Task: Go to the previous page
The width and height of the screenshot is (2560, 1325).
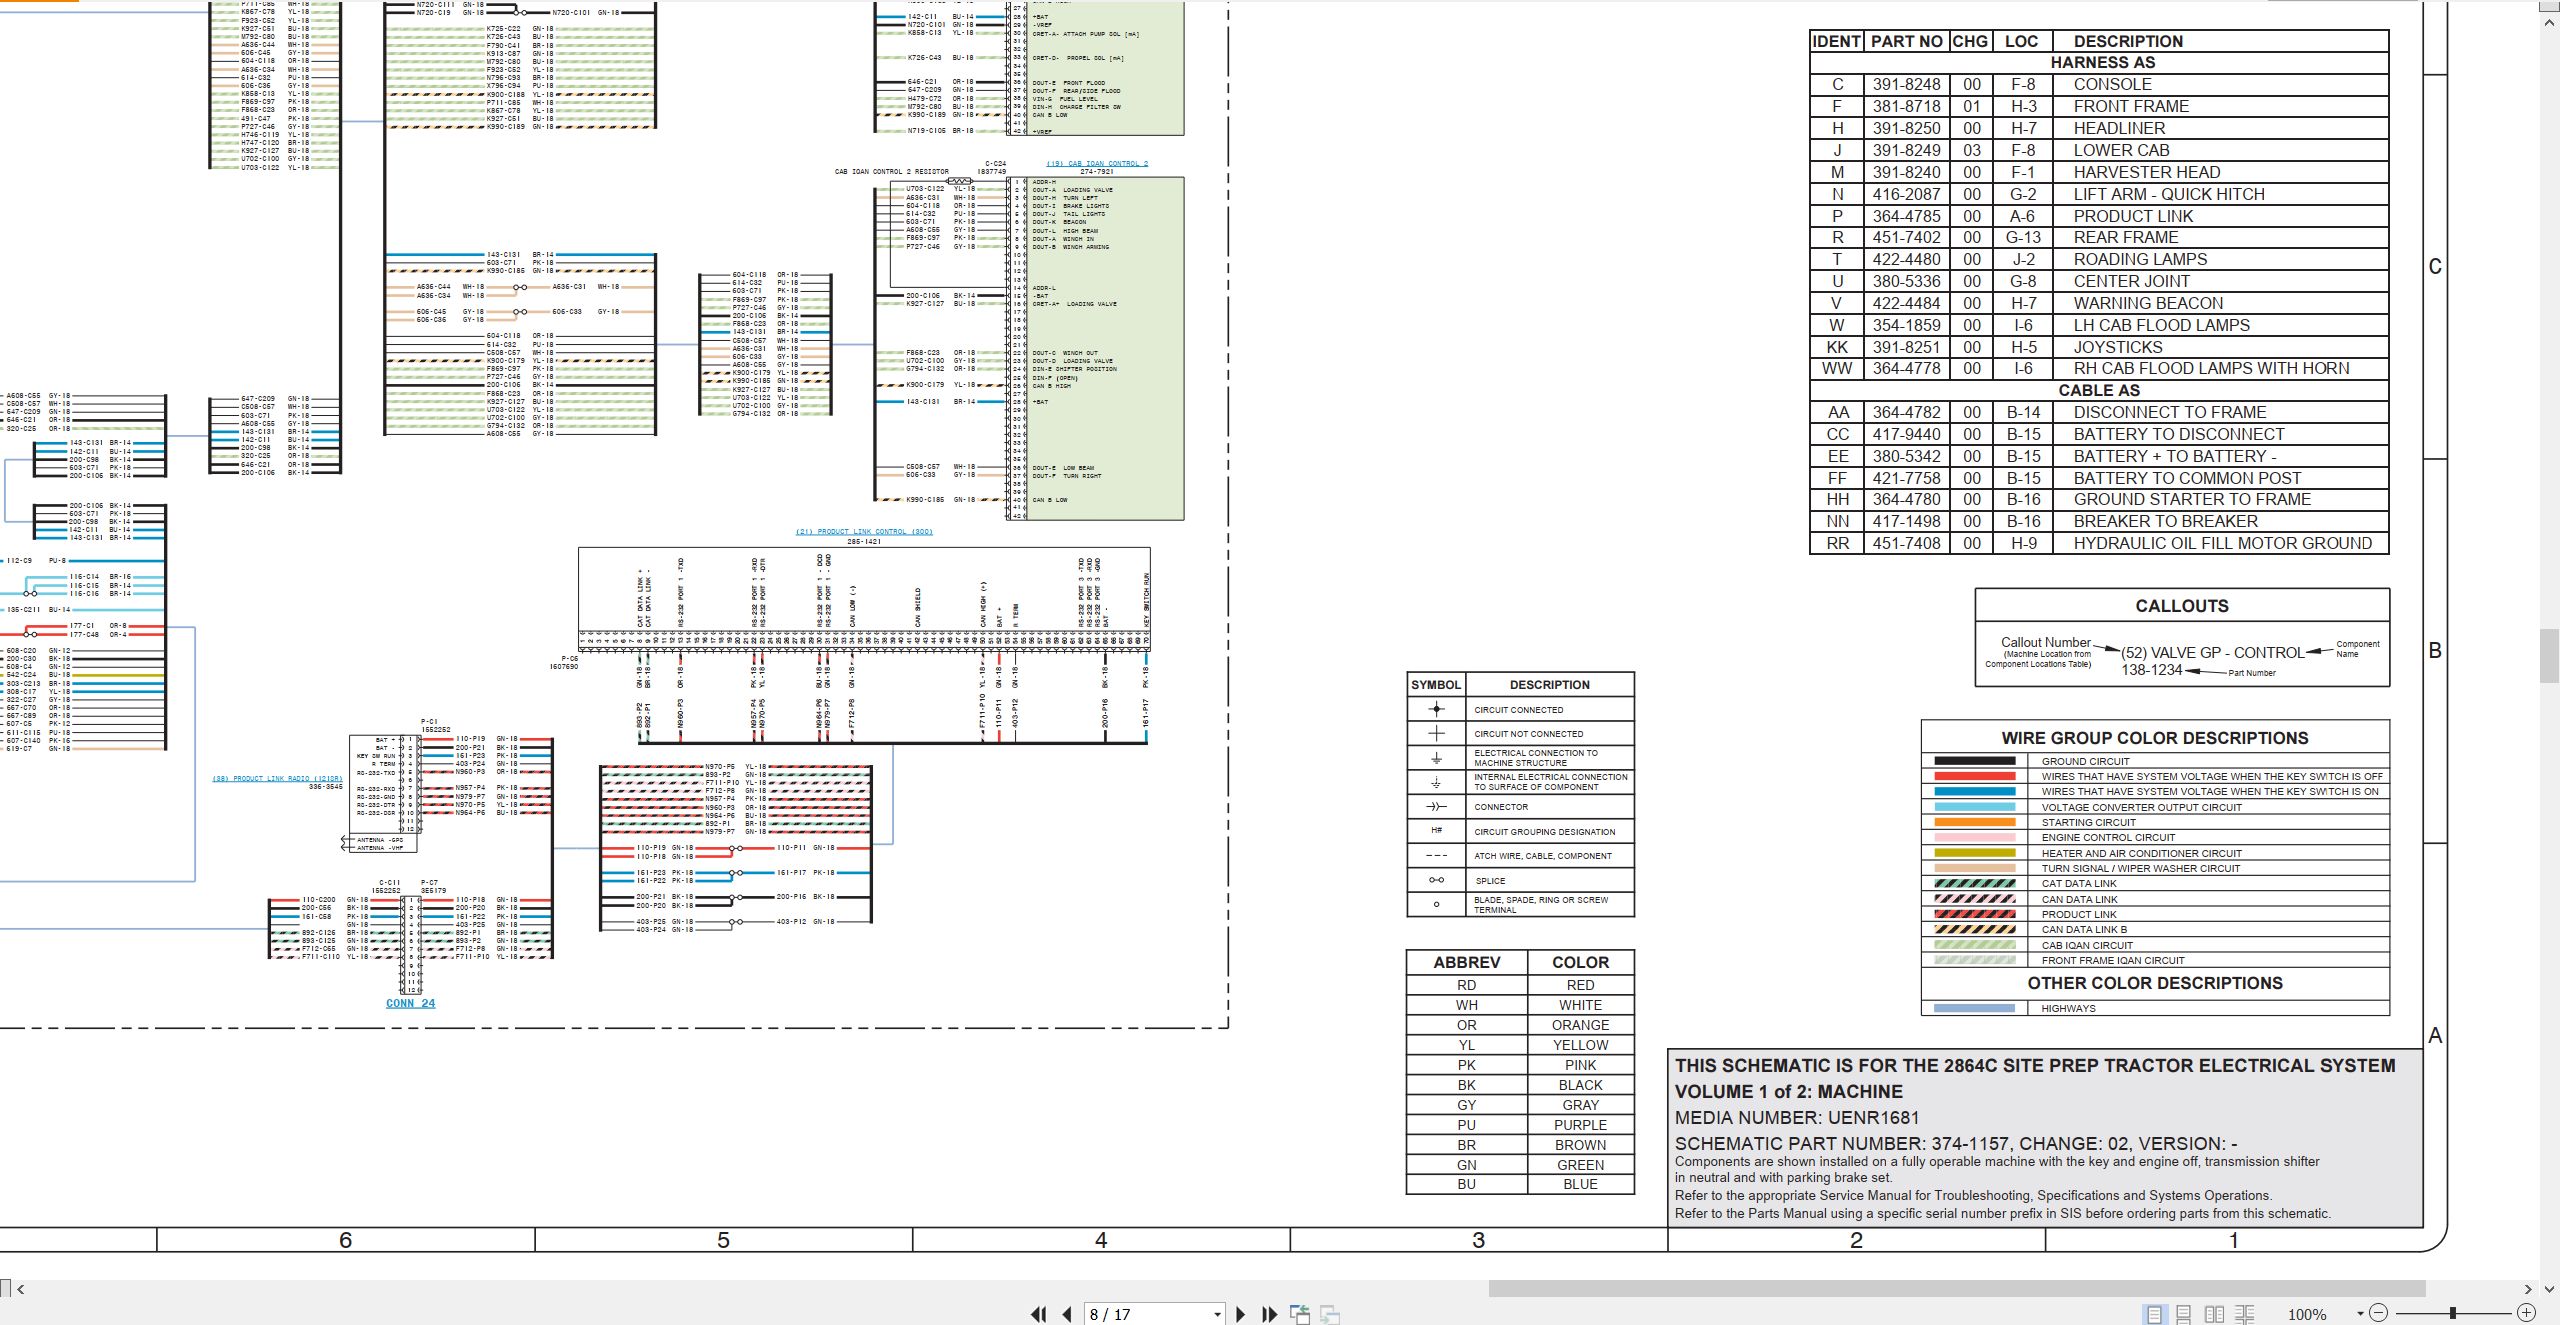Action: click(x=1067, y=1314)
